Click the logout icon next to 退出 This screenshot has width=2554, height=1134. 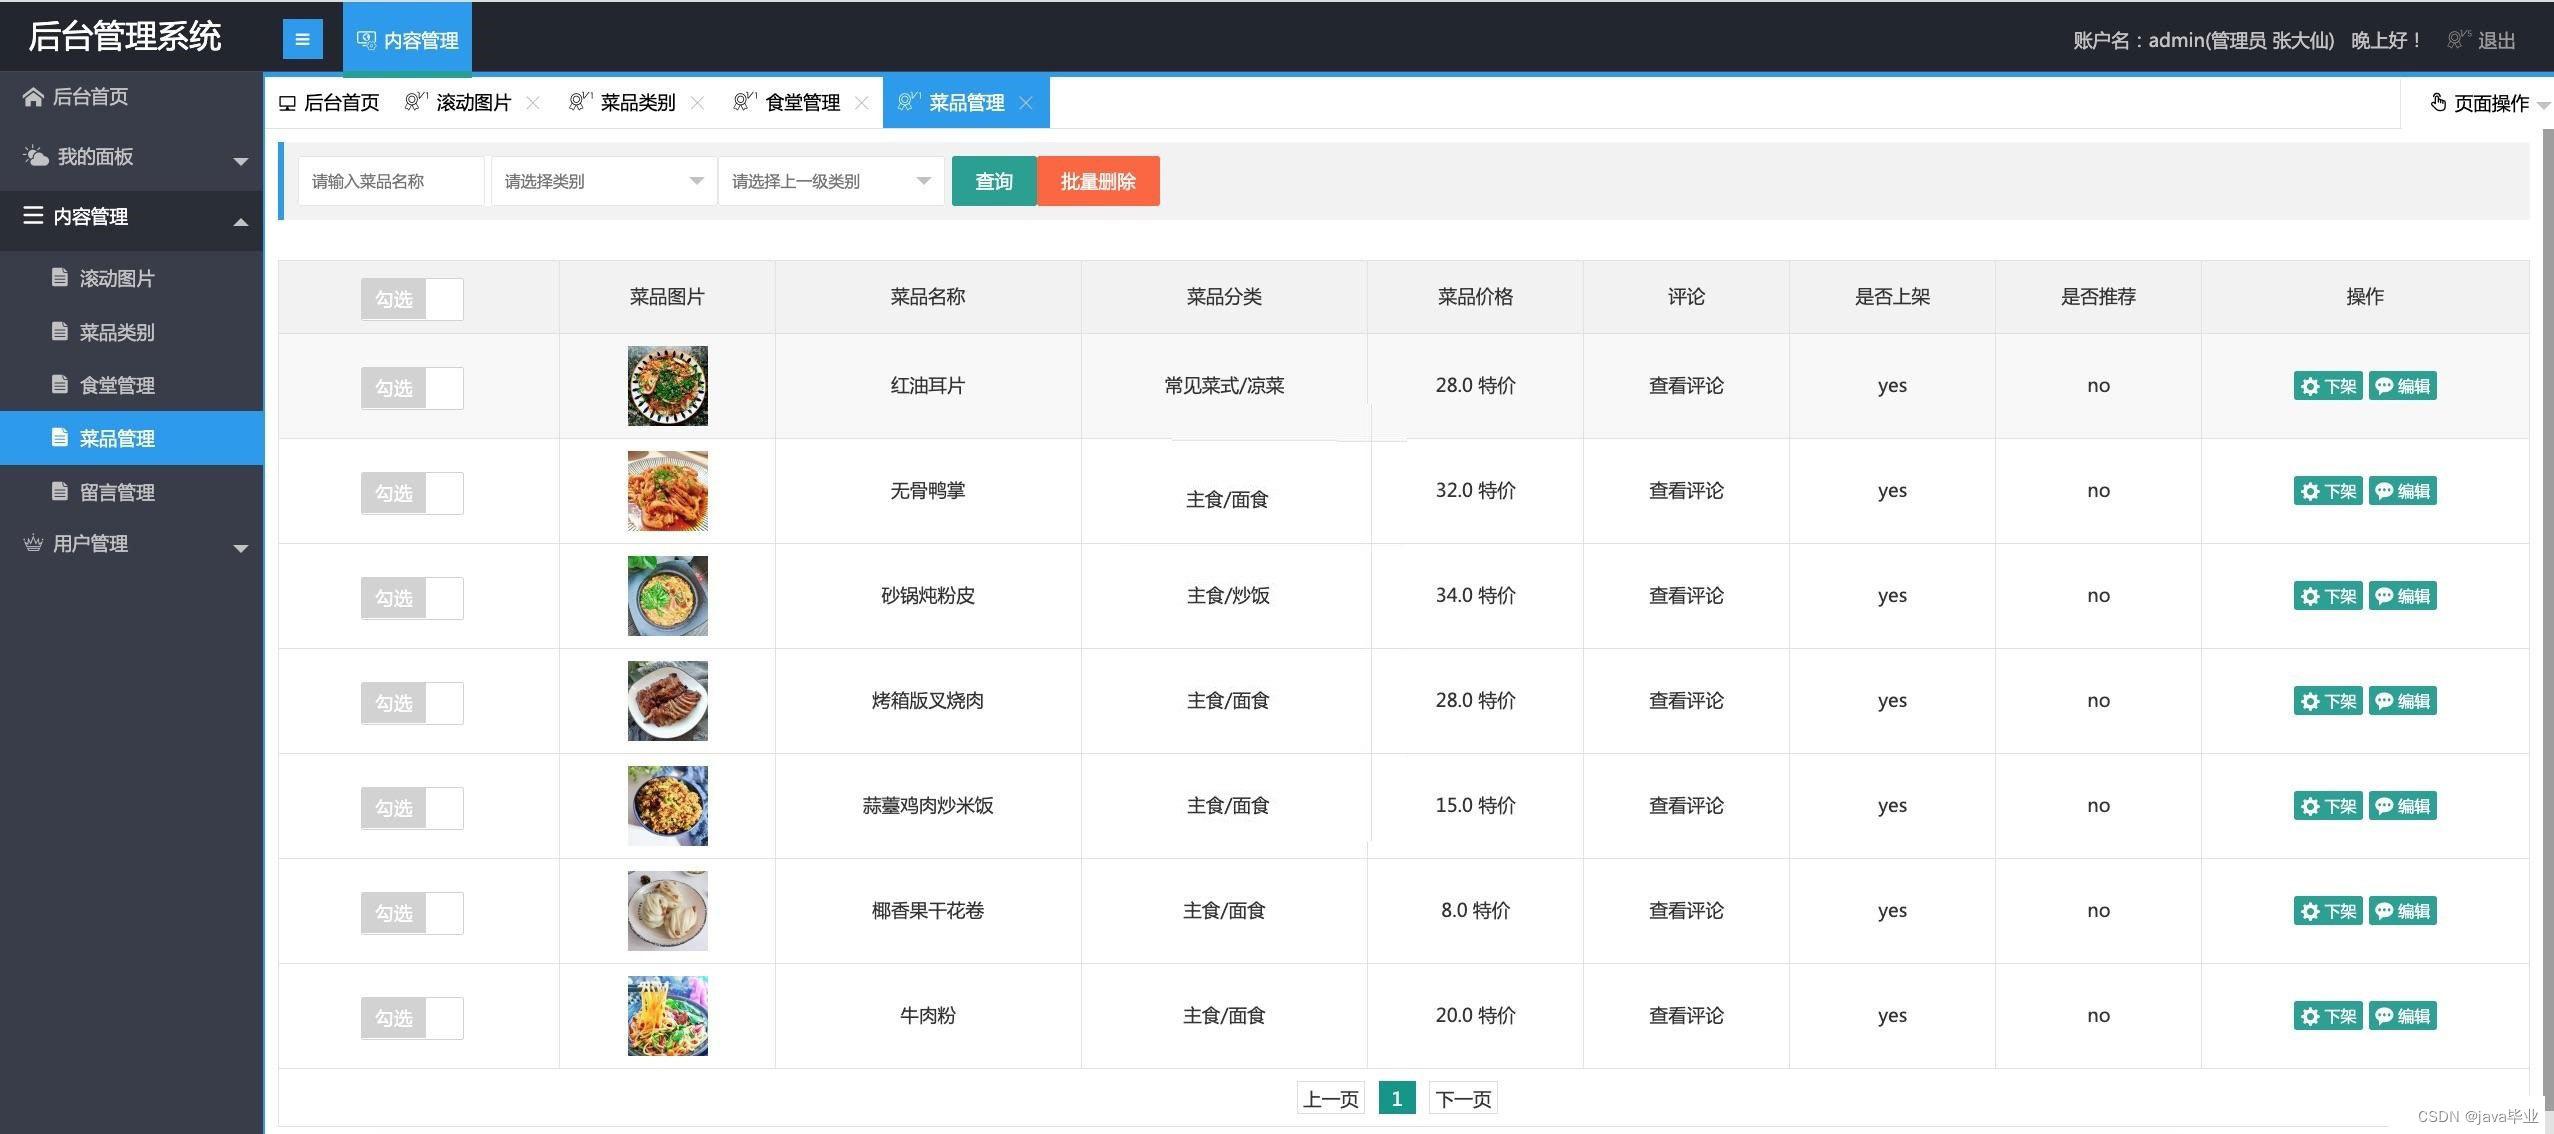point(2456,40)
